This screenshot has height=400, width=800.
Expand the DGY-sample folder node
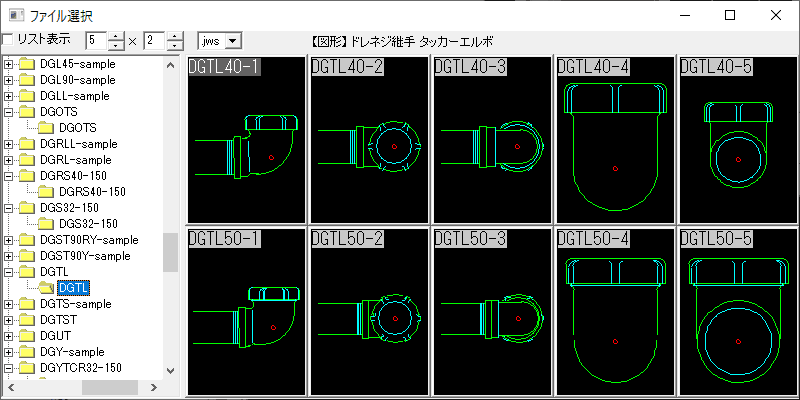click(x=9, y=352)
